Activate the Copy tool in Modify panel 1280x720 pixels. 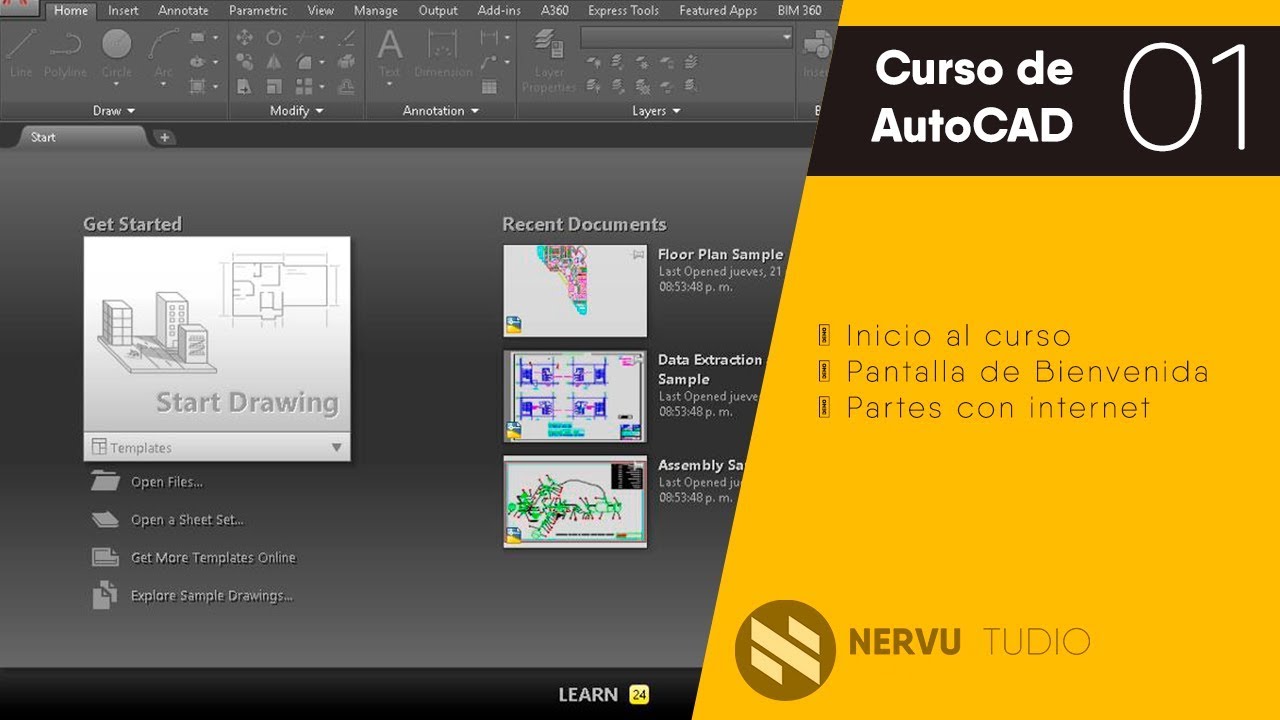pos(245,62)
